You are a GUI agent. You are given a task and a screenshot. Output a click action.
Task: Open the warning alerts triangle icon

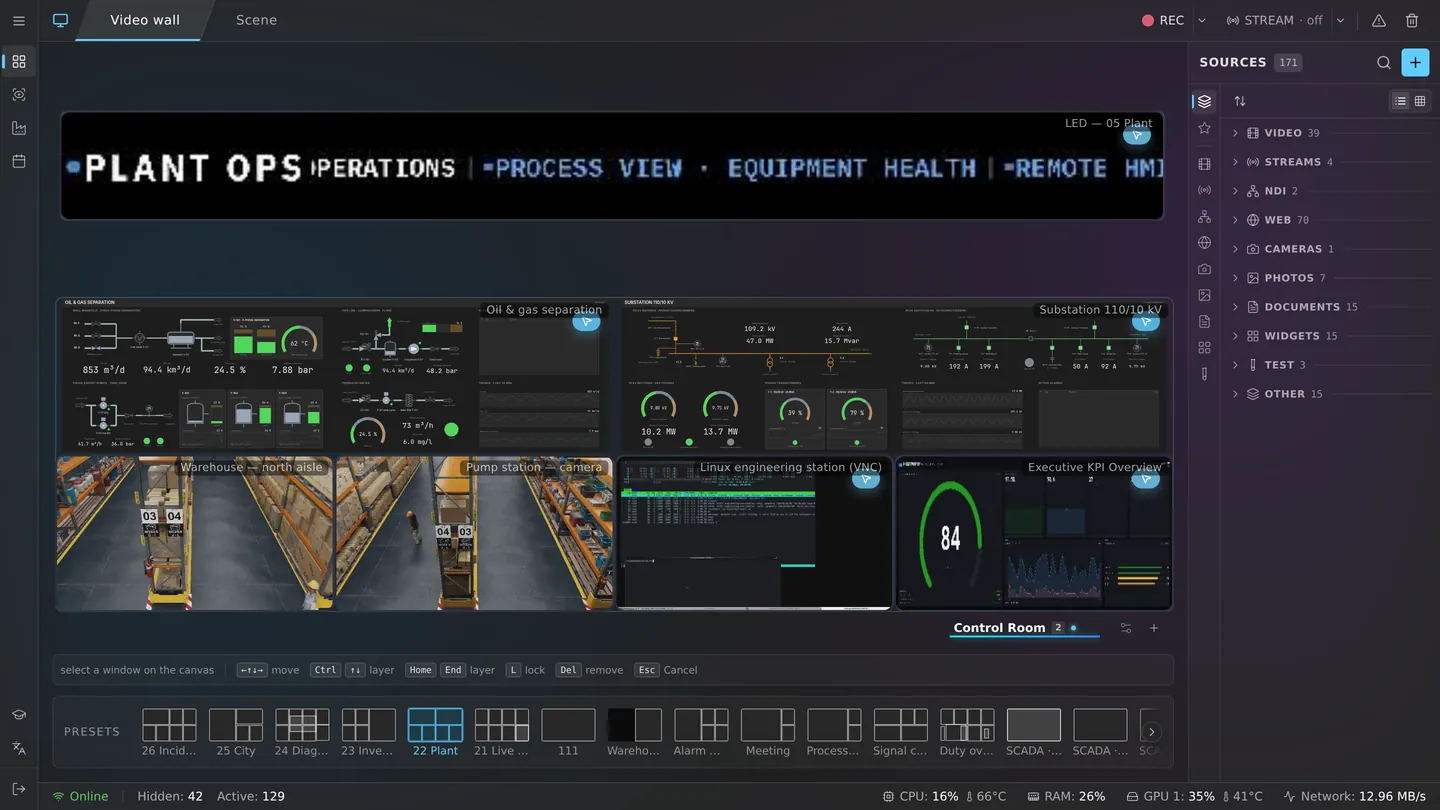point(1379,20)
